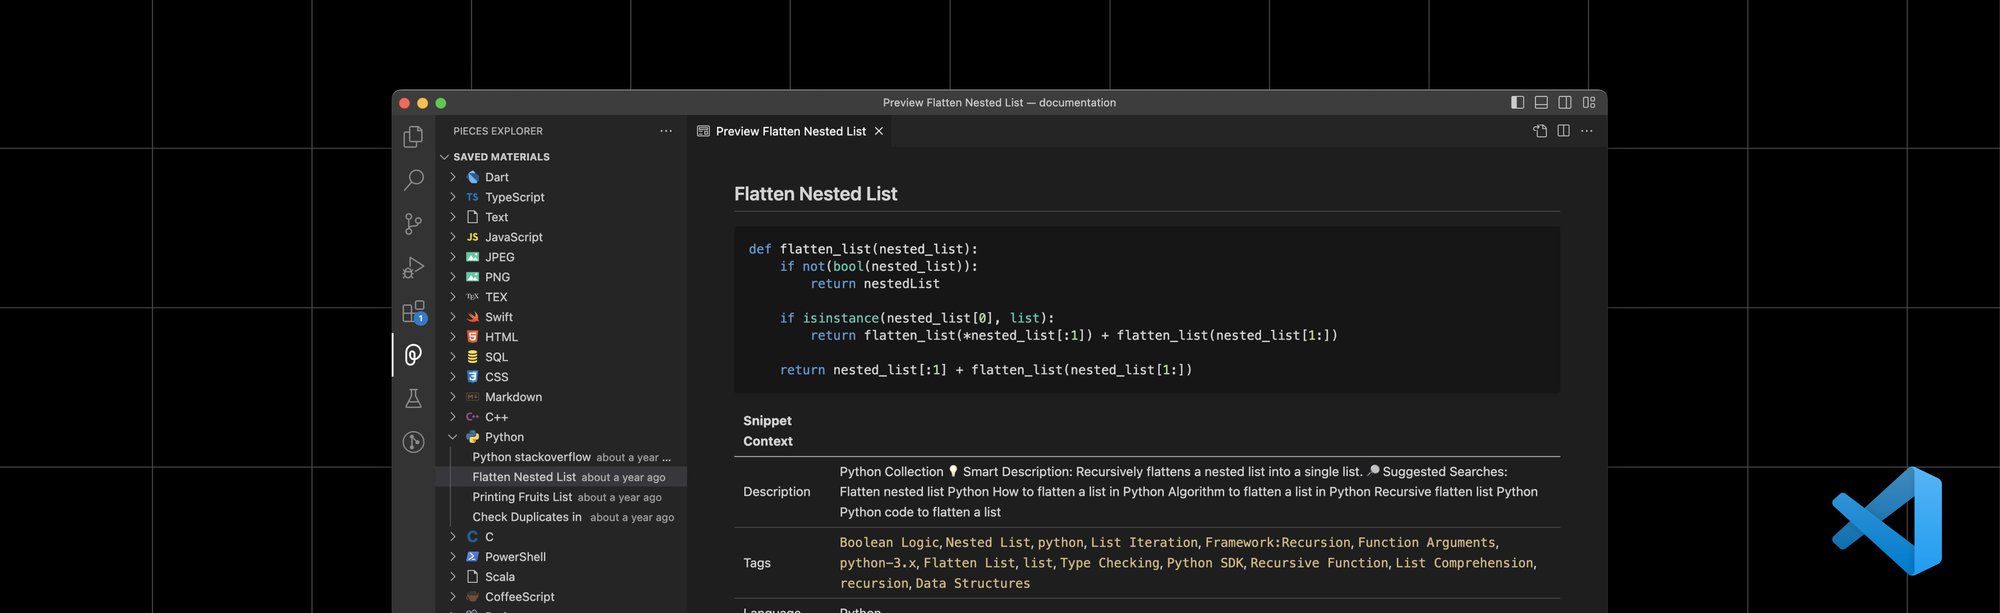Click the Pieces icon in activity bar
The image size is (2000, 613).
coord(413,355)
